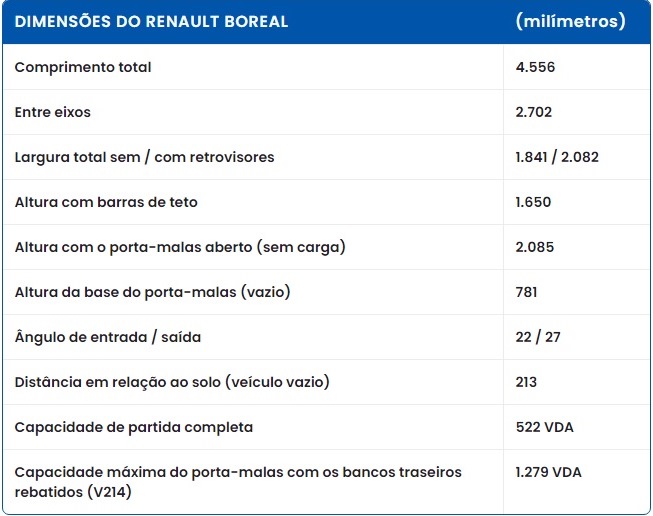Select the 'Comprimento total' row label

coord(82,67)
